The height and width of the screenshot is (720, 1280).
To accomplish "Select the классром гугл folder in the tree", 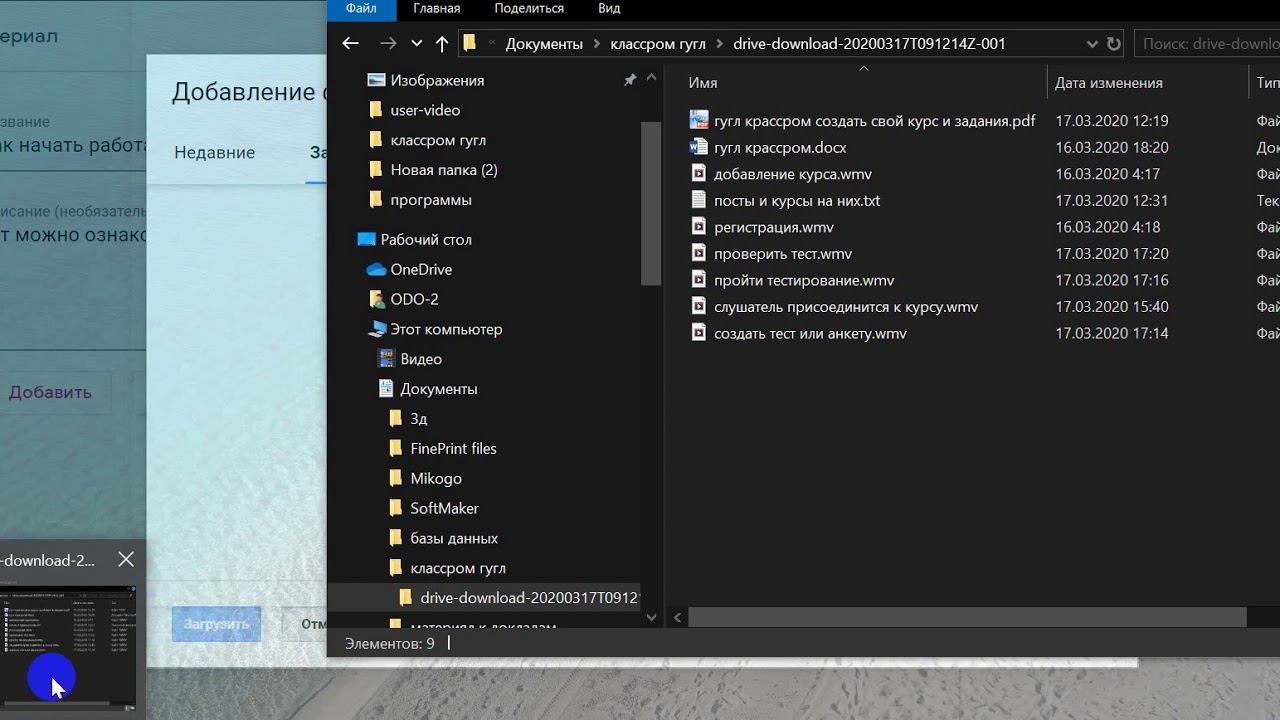I will coord(457,568).
